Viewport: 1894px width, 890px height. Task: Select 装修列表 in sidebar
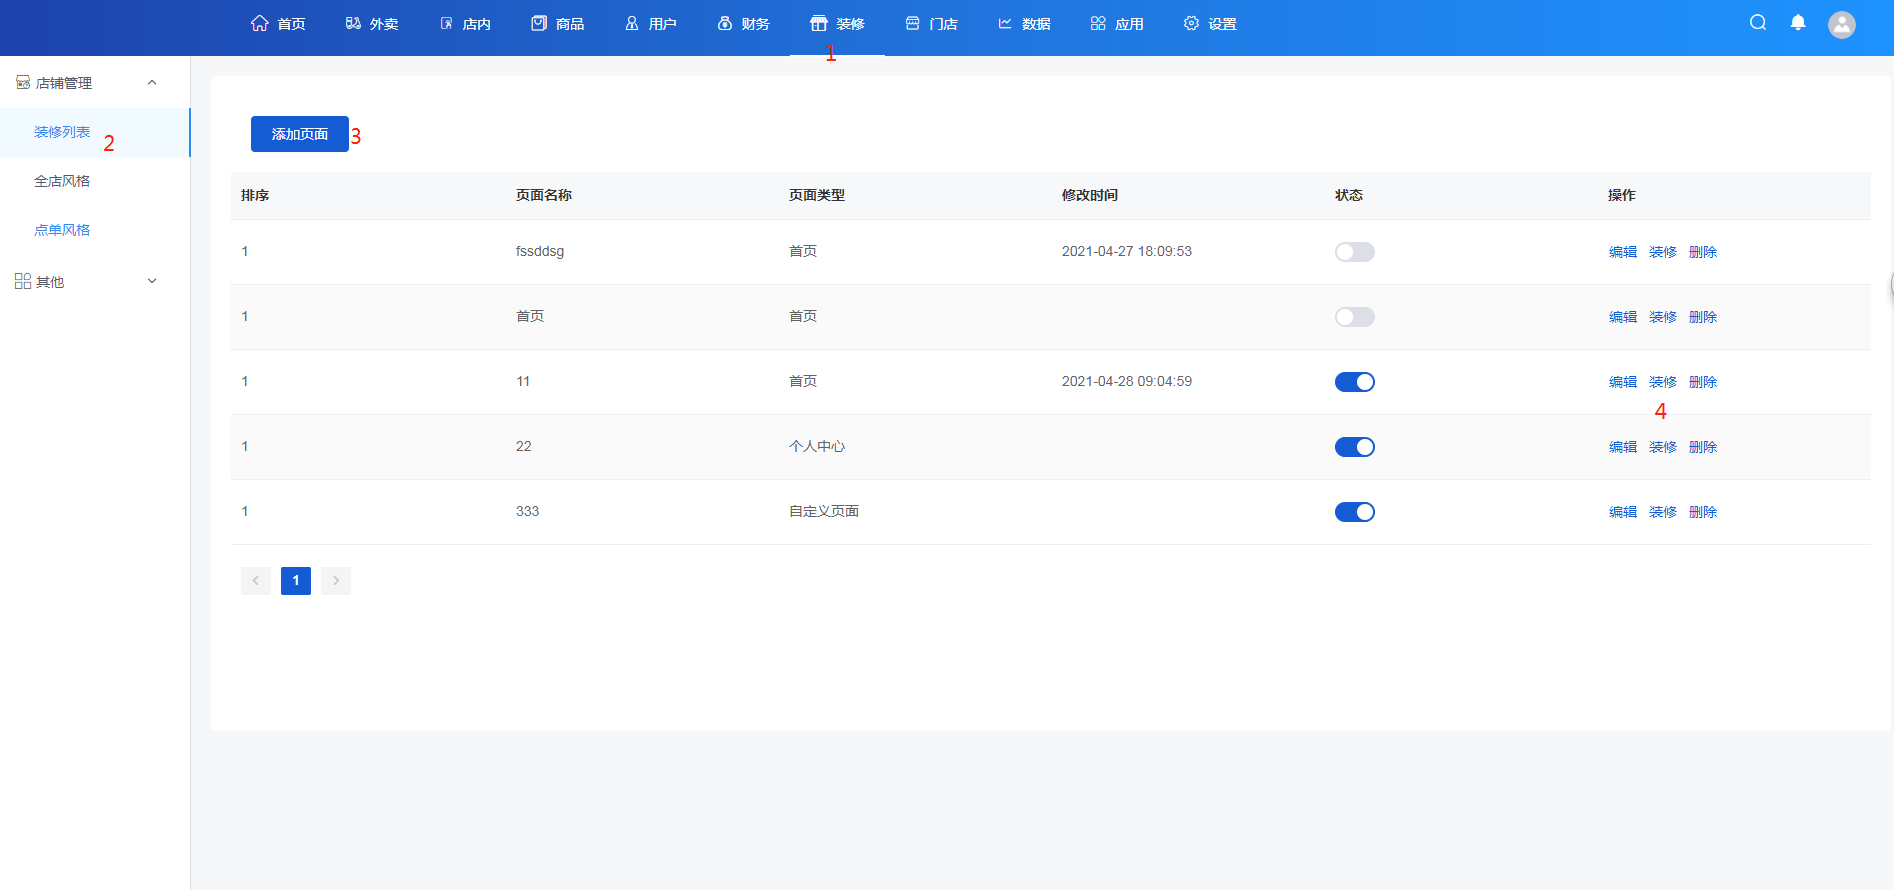(95, 132)
